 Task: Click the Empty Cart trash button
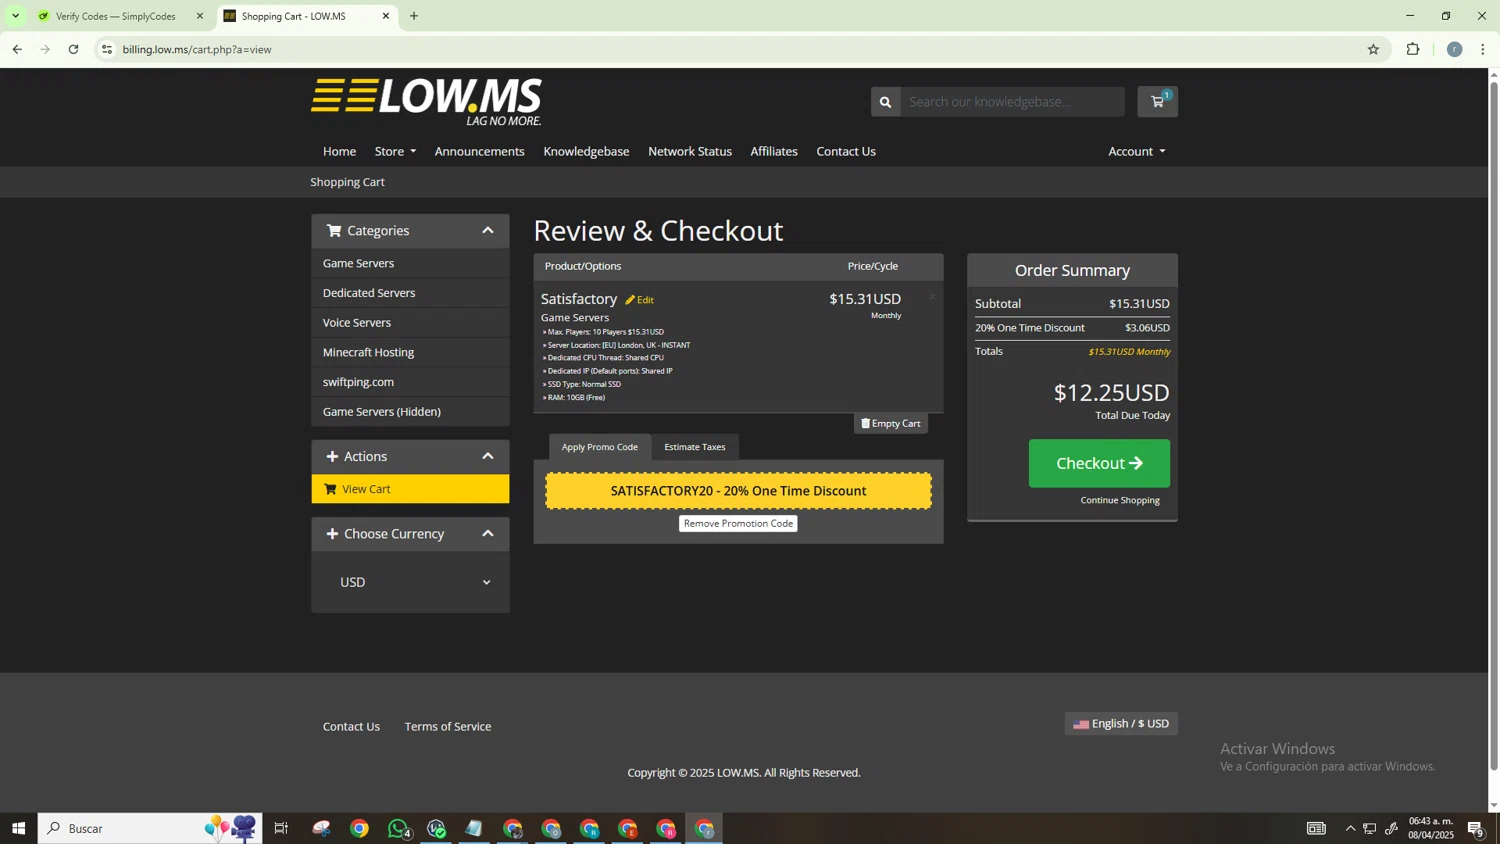pyautogui.click(x=890, y=423)
